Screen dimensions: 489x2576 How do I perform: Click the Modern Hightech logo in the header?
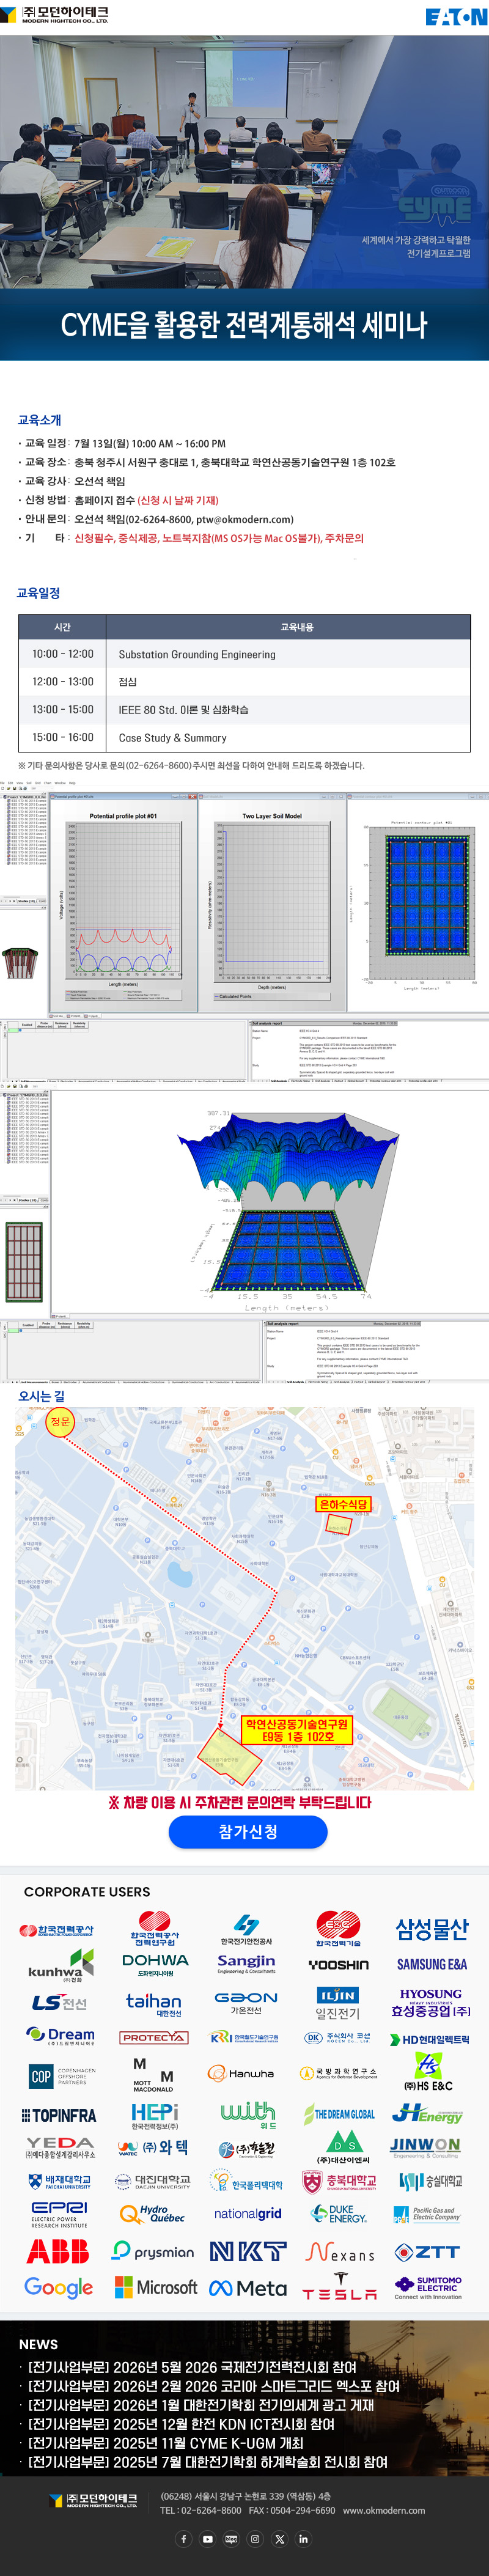click(x=55, y=14)
